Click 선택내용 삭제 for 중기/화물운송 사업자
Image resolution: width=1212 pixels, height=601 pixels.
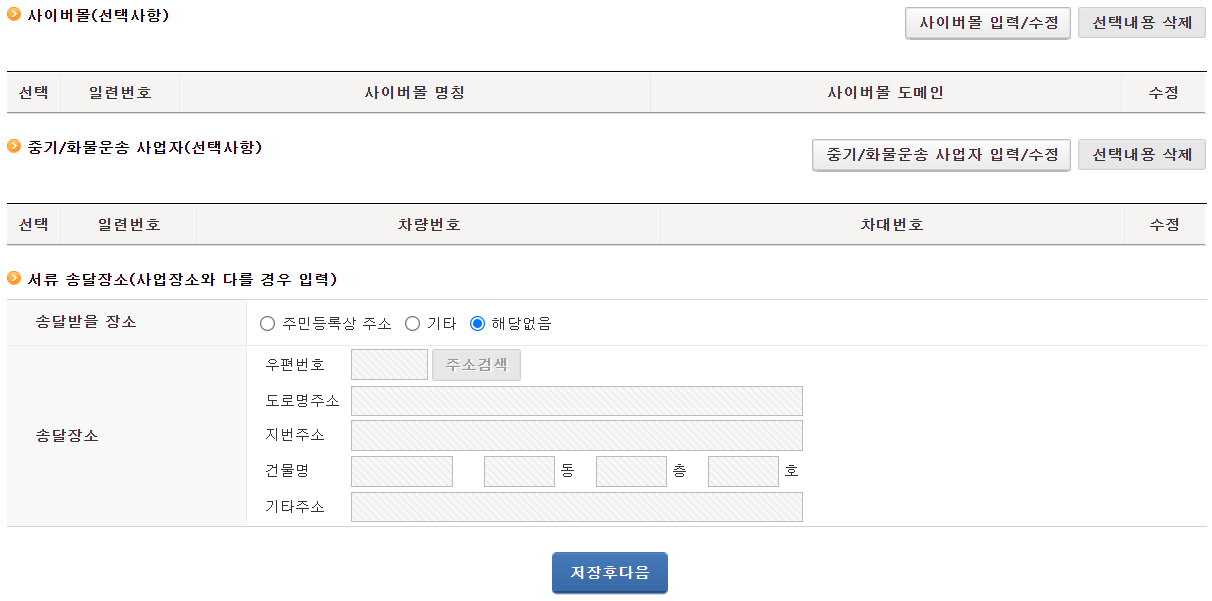(x=1142, y=155)
